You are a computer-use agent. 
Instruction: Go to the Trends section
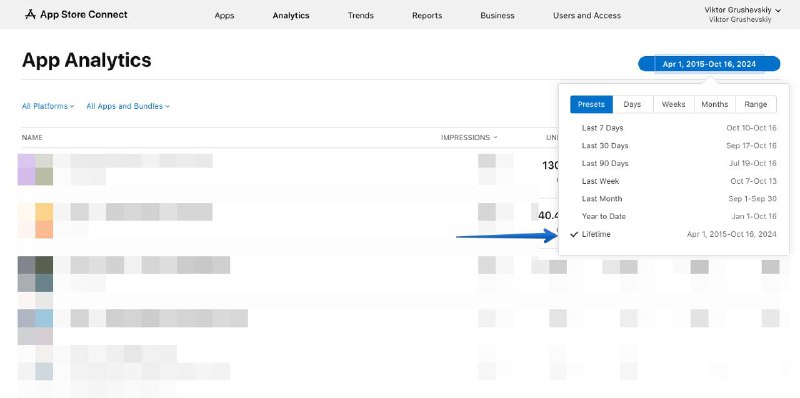(361, 15)
